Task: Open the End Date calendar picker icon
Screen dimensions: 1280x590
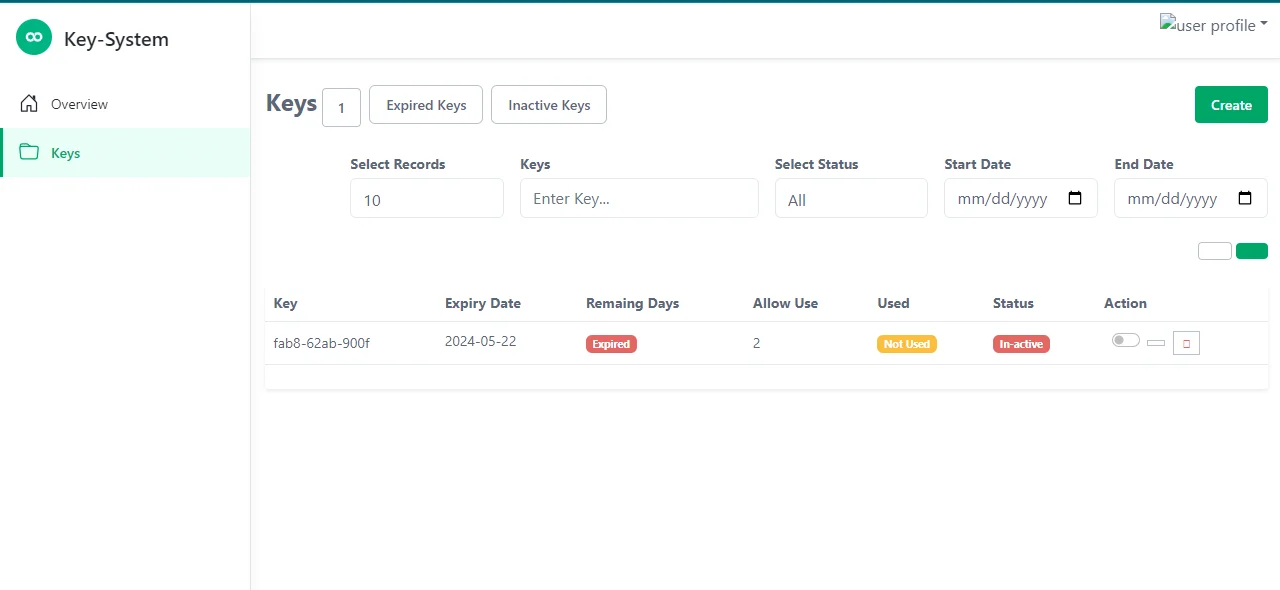Action: coord(1245,198)
